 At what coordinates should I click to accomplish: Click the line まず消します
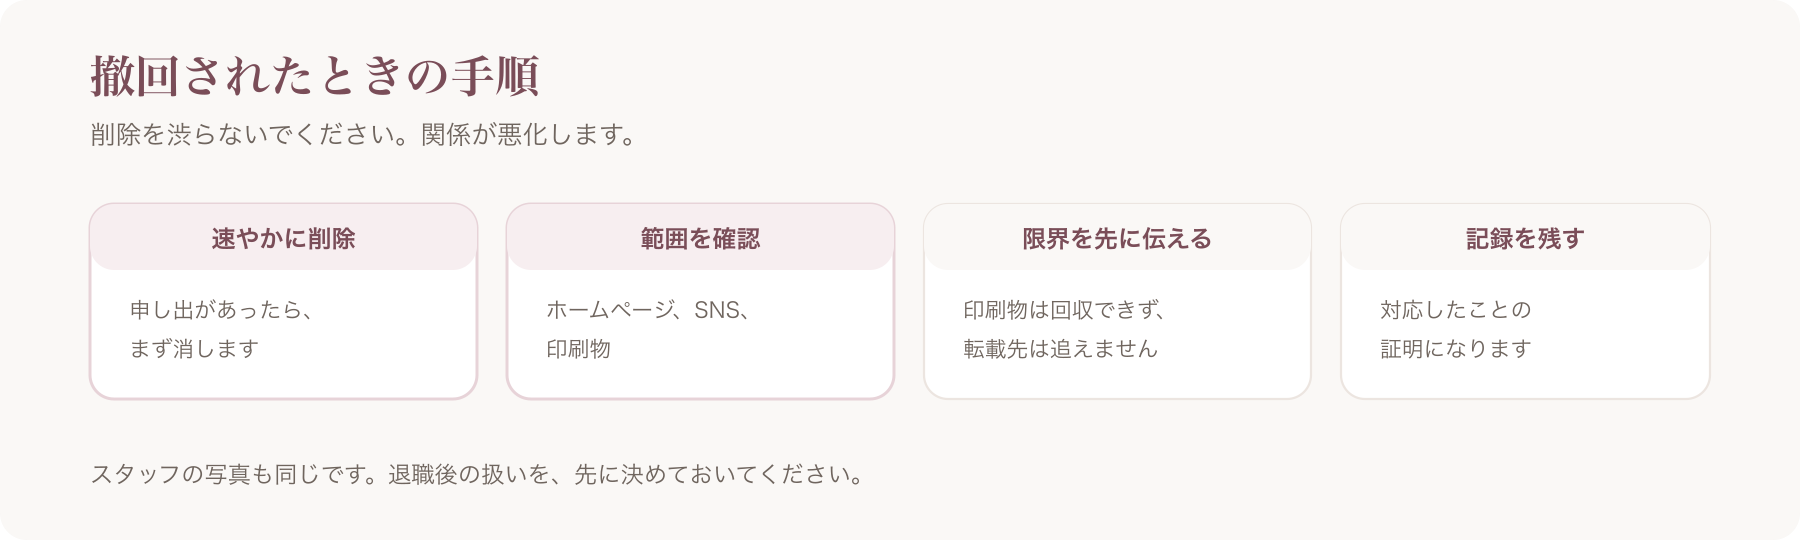[x=195, y=349]
